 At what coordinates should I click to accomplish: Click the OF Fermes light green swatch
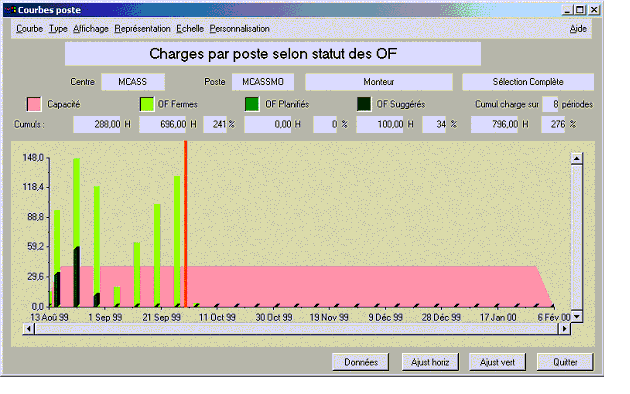coord(147,104)
